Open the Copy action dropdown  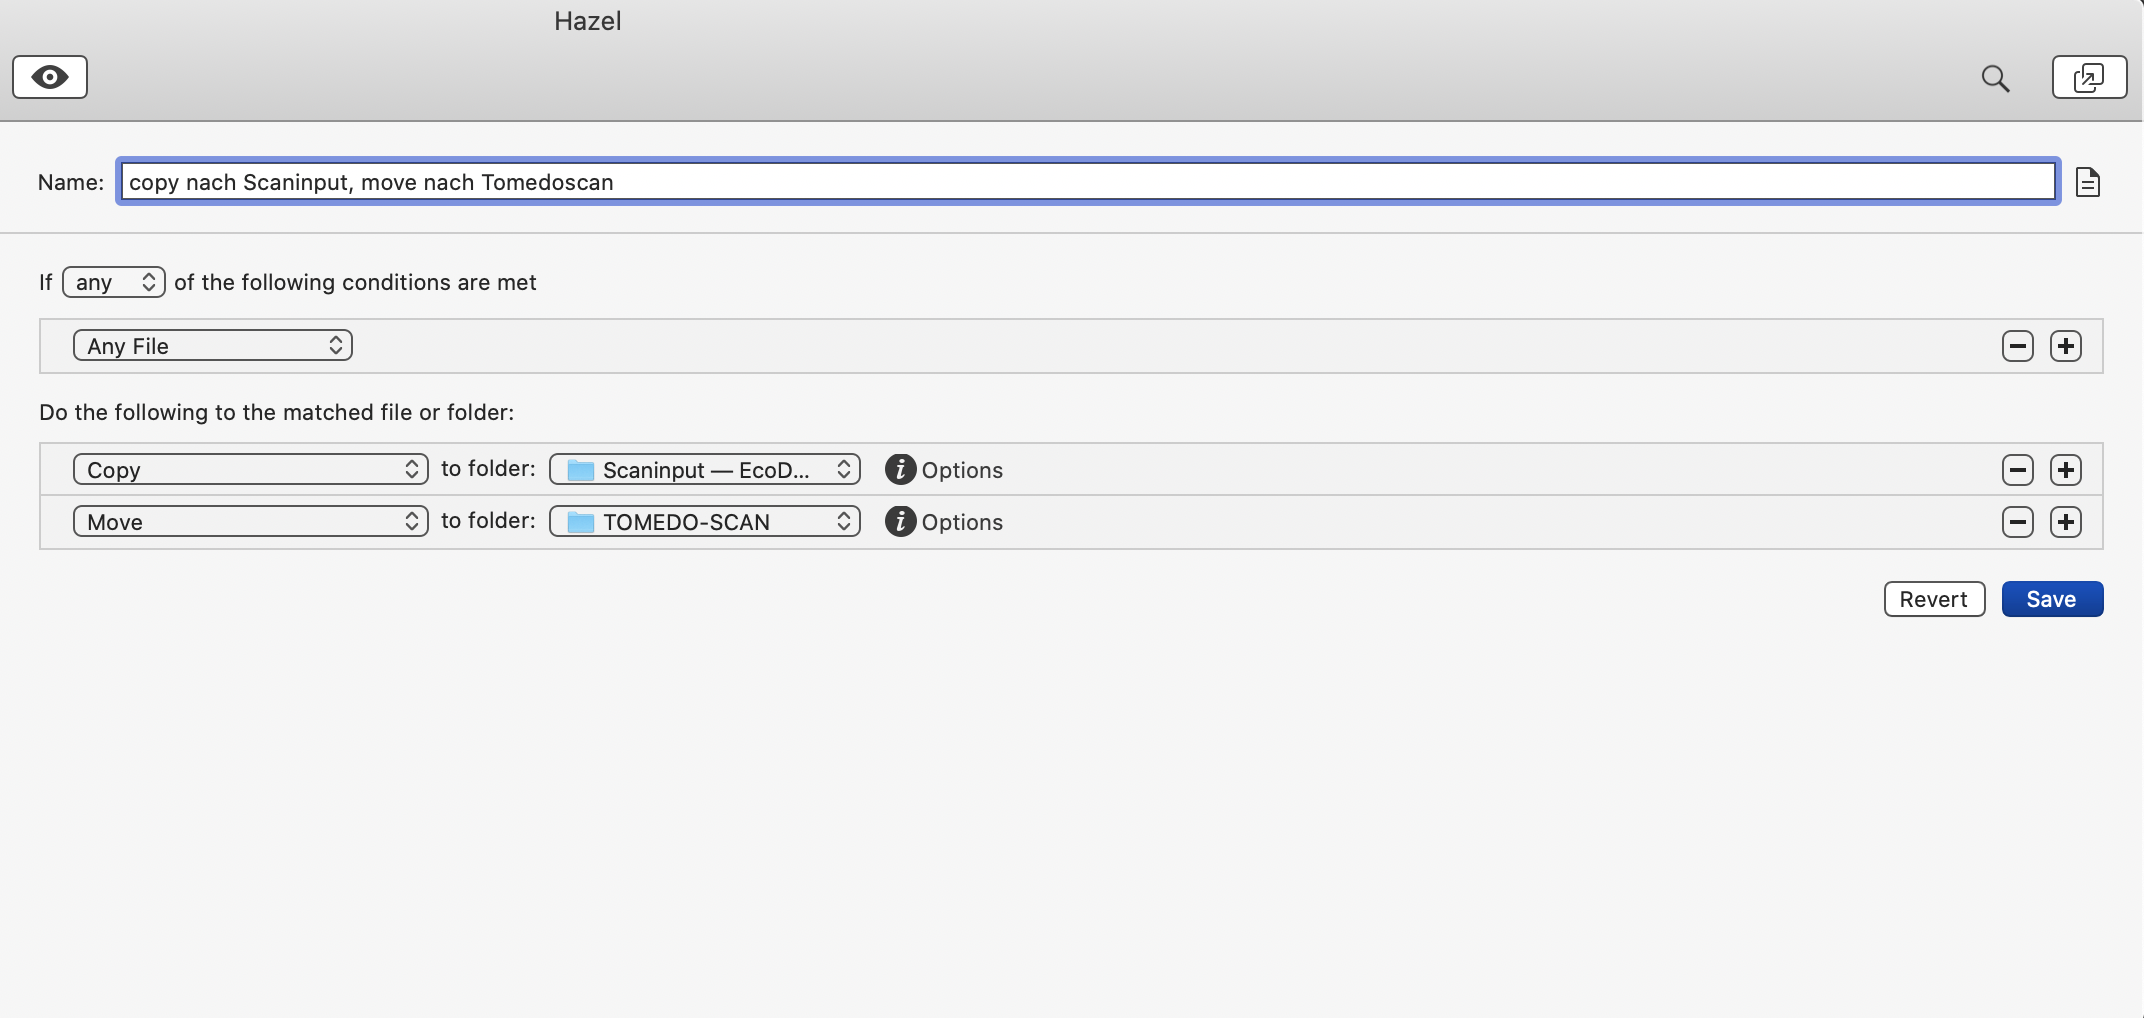click(x=251, y=470)
